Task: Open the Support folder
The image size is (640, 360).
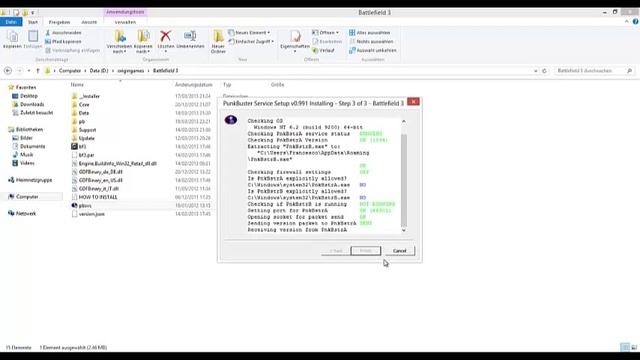Action: tap(84, 130)
